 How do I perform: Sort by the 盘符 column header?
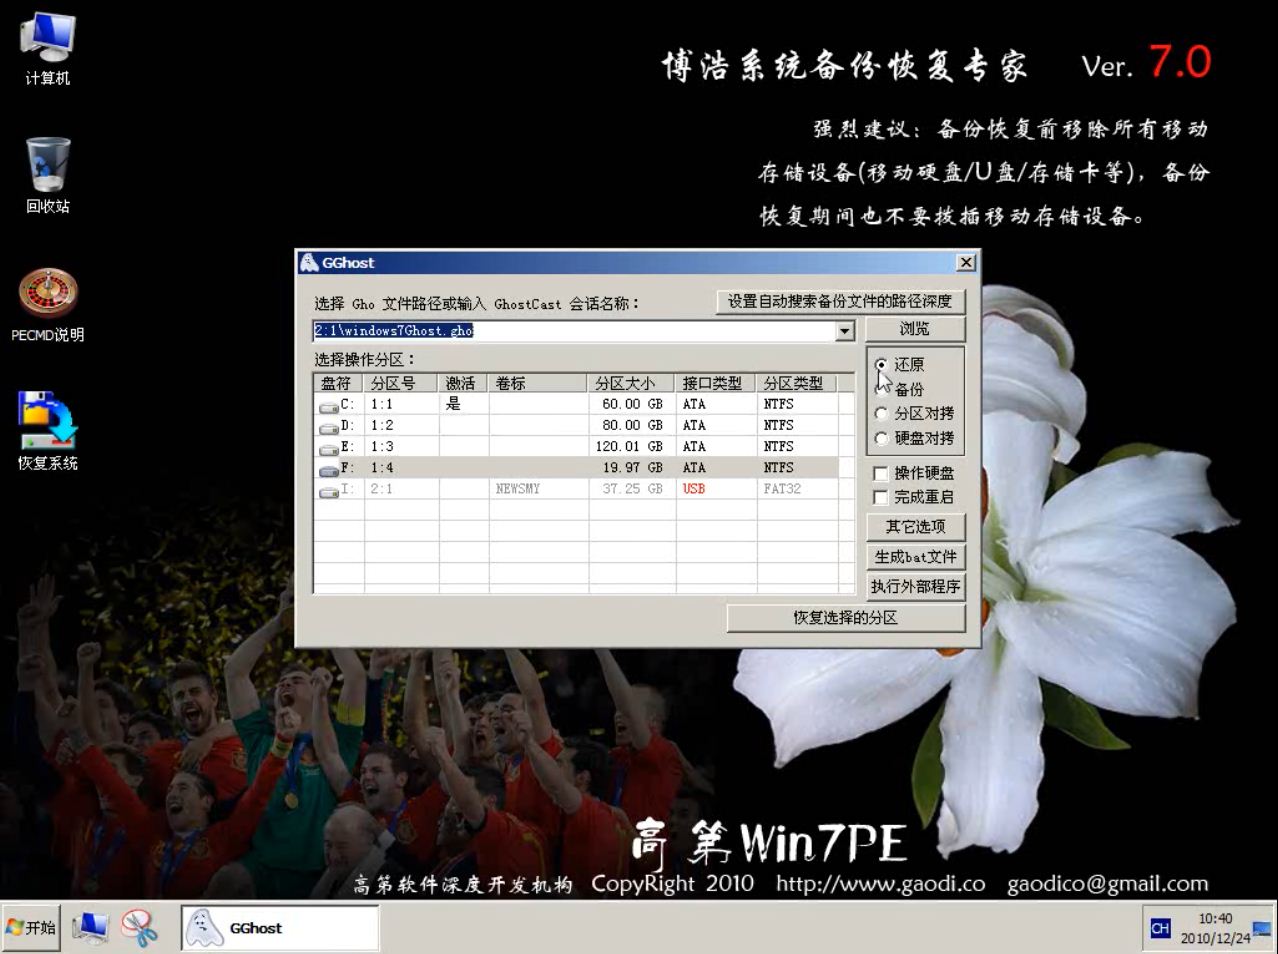pyautogui.click(x=339, y=383)
